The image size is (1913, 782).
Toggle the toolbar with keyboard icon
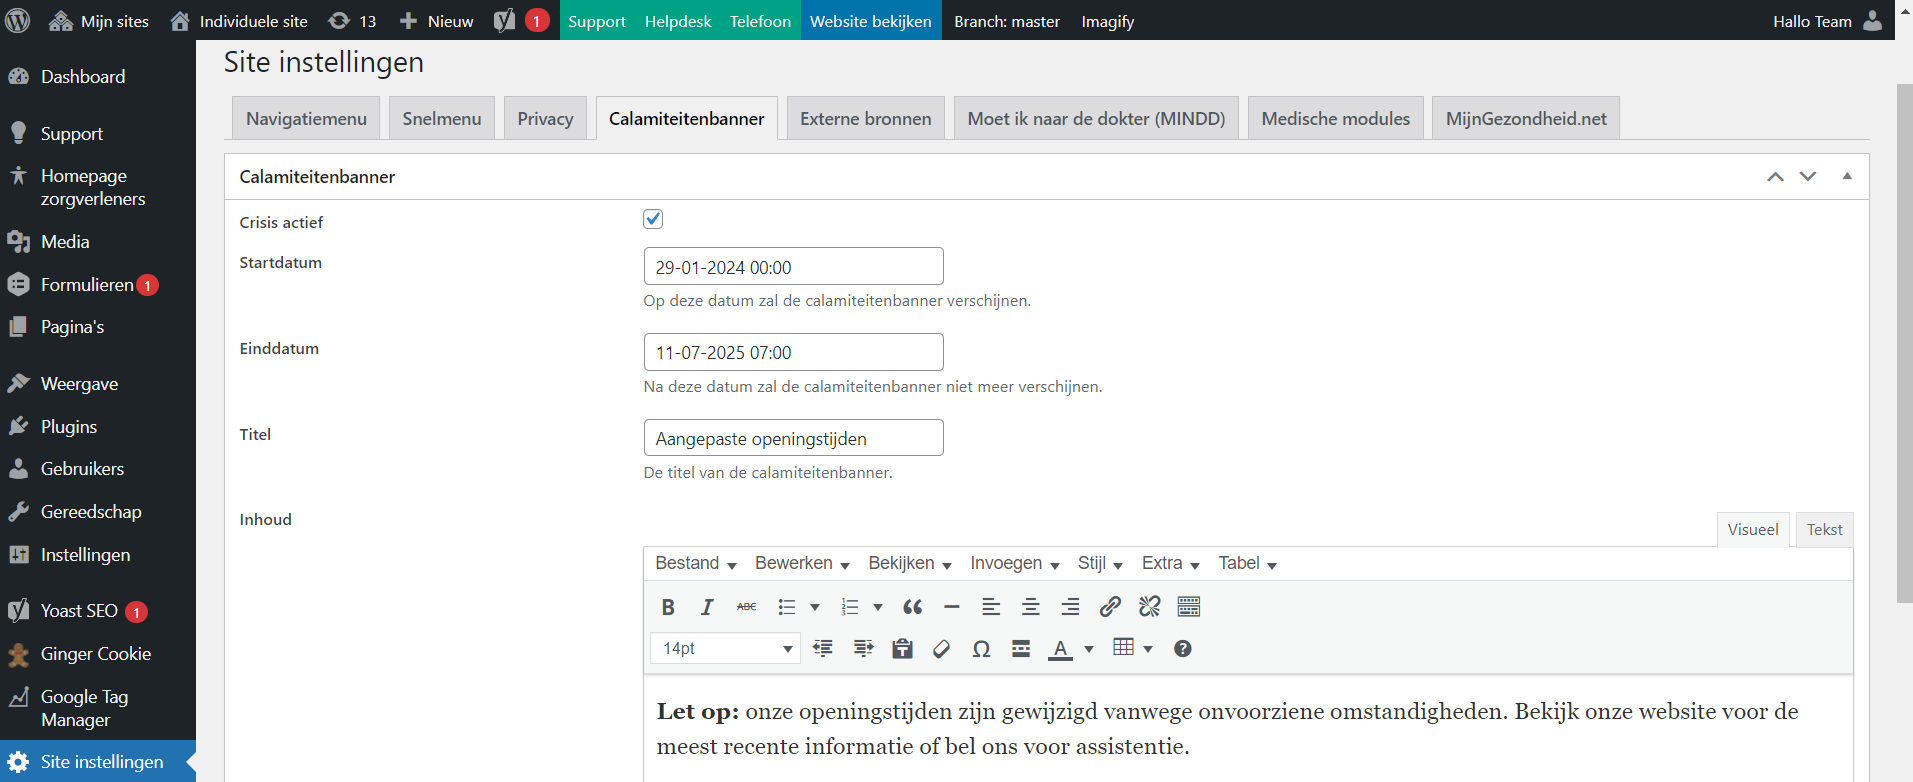pos(1189,607)
